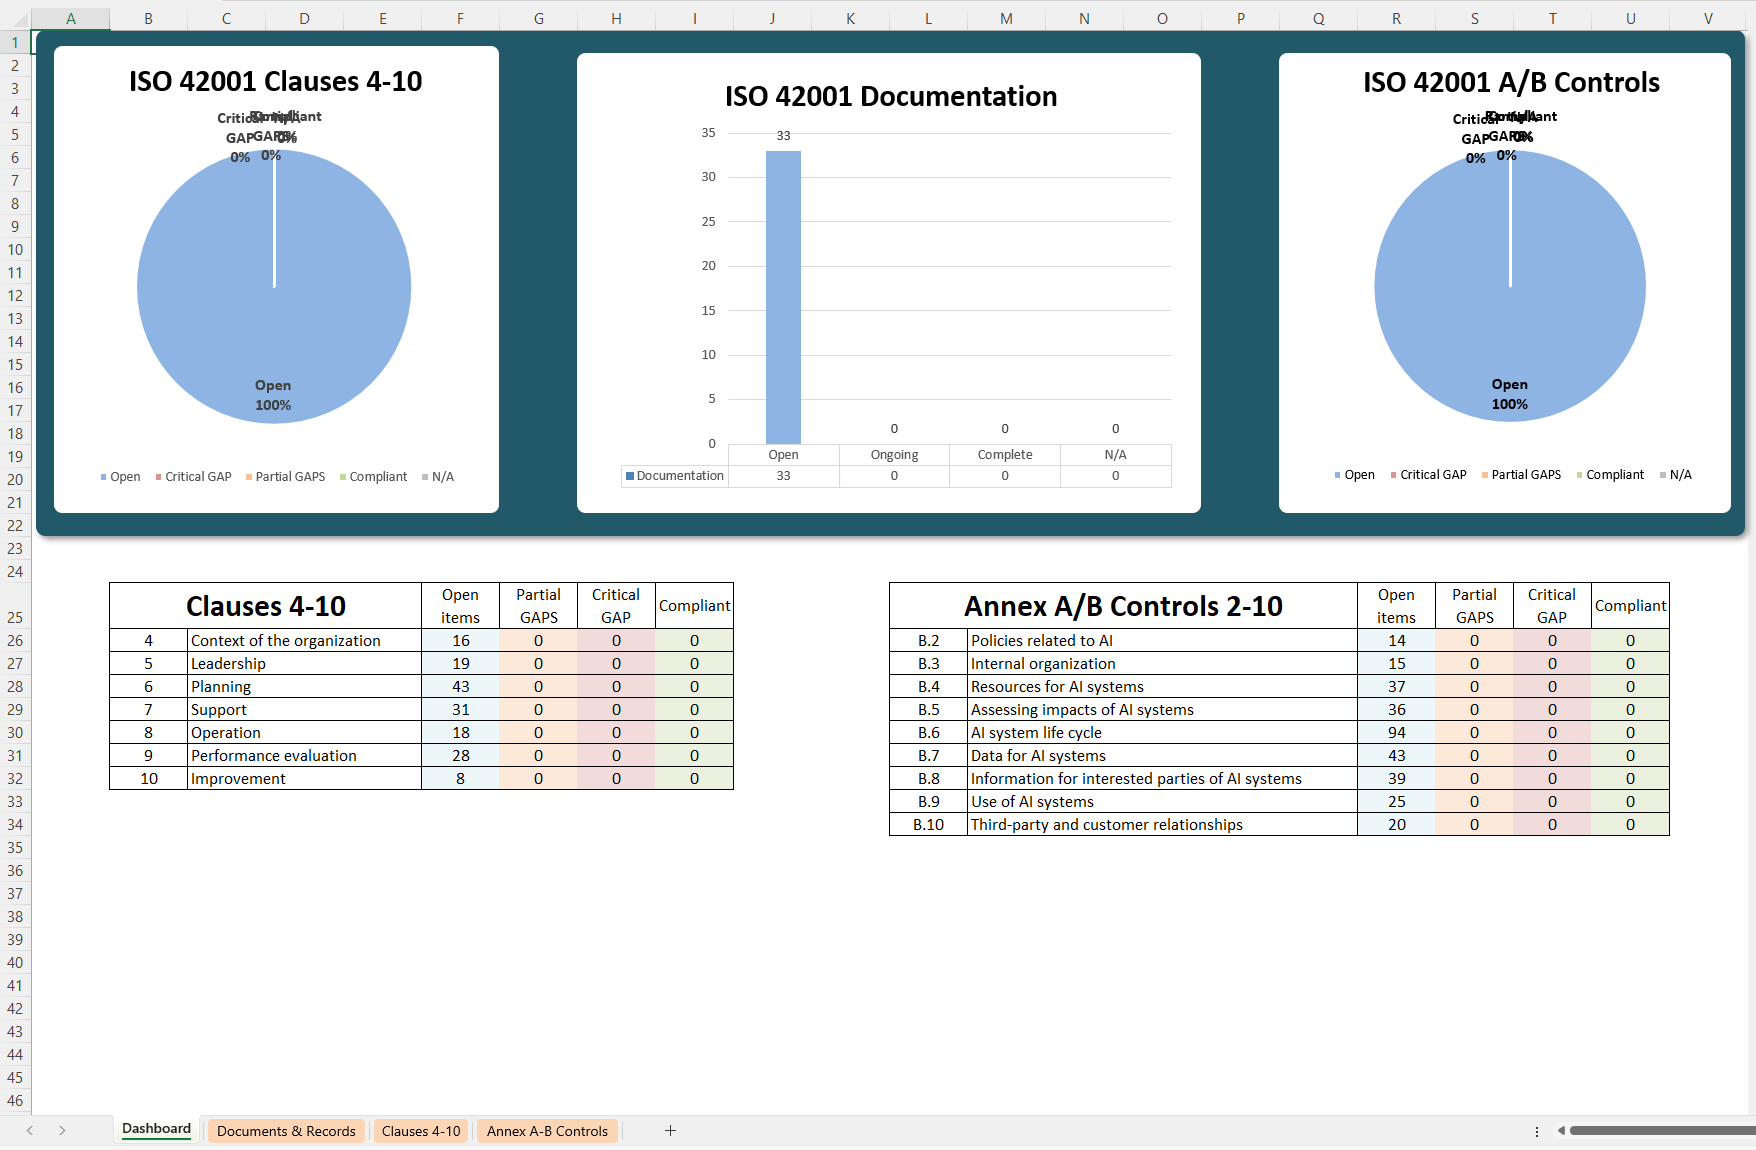The width and height of the screenshot is (1756, 1150).
Task: Click Compliant legend entry in A/B Controls chart
Action: [x=1614, y=475]
